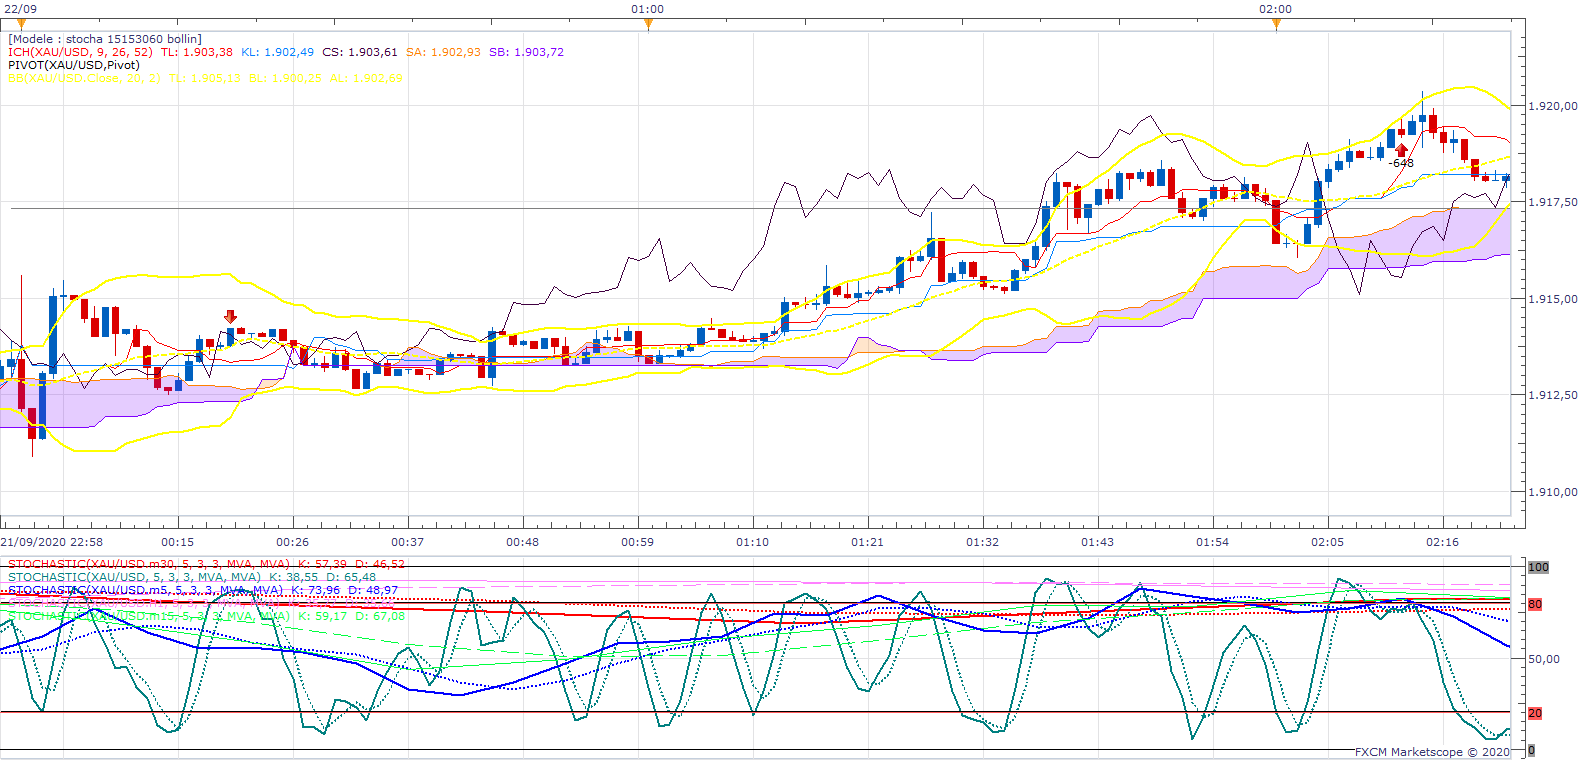This screenshot has width=1583, height=760.
Task: Click the 00:26 time axis label
Action: (x=292, y=542)
